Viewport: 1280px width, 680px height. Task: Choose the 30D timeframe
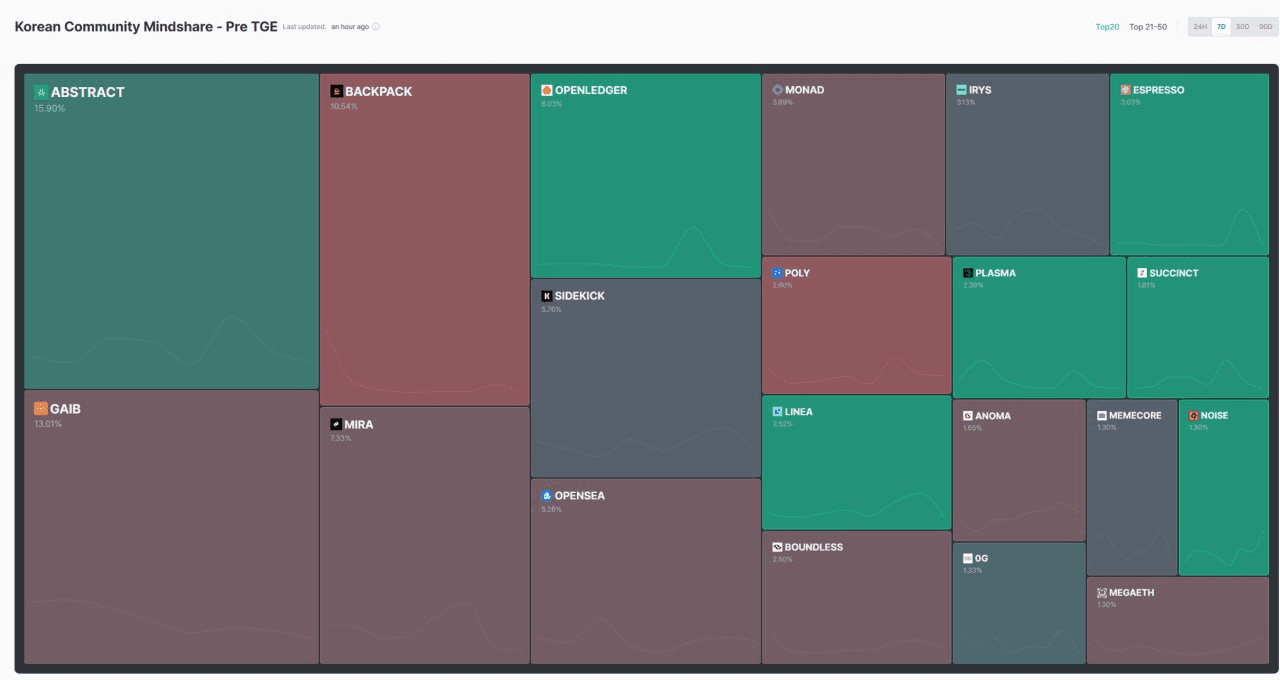[1242, 27]
